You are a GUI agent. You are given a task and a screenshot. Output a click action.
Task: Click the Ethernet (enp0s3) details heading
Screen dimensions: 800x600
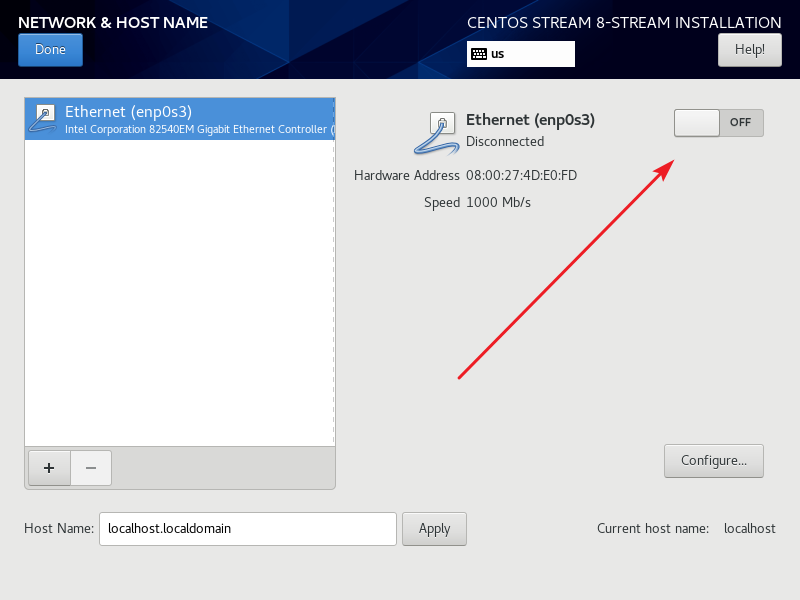531,120
